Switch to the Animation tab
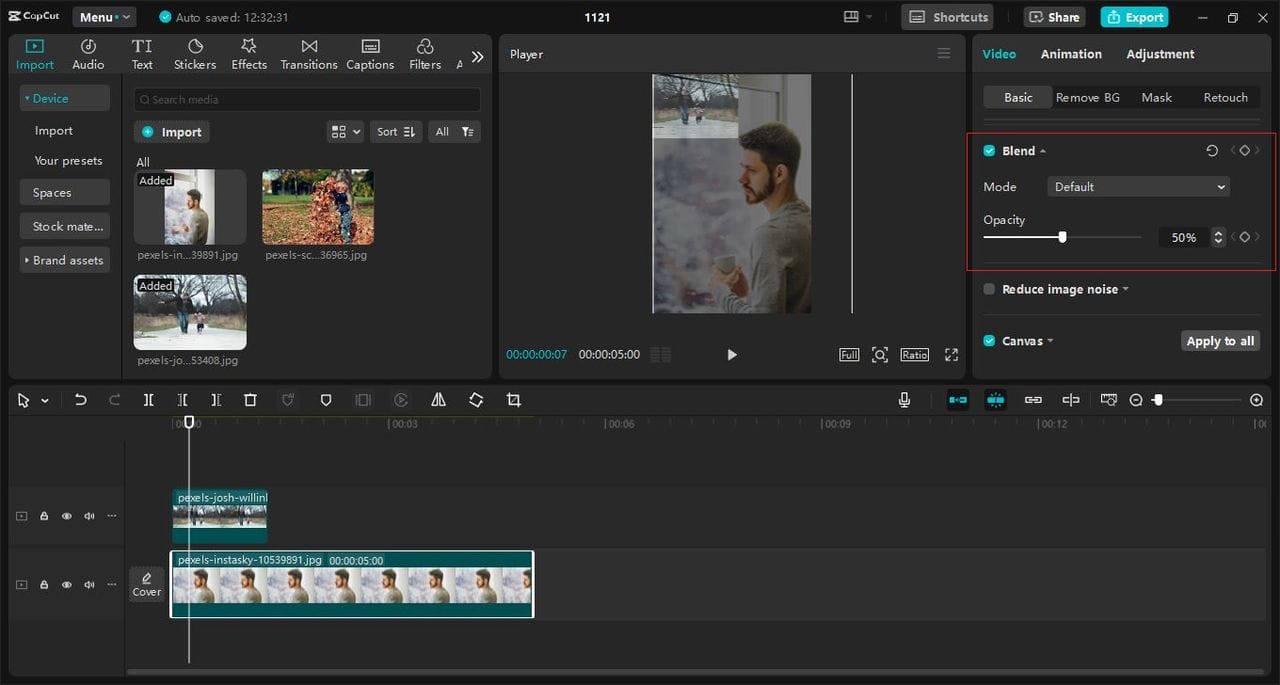 pos(1071,54)
